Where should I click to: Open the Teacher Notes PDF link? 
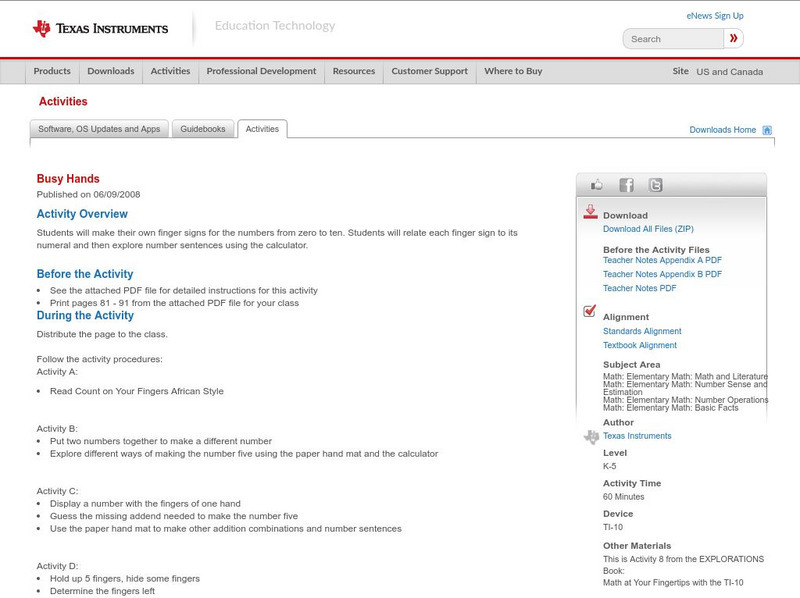(639, 288)
